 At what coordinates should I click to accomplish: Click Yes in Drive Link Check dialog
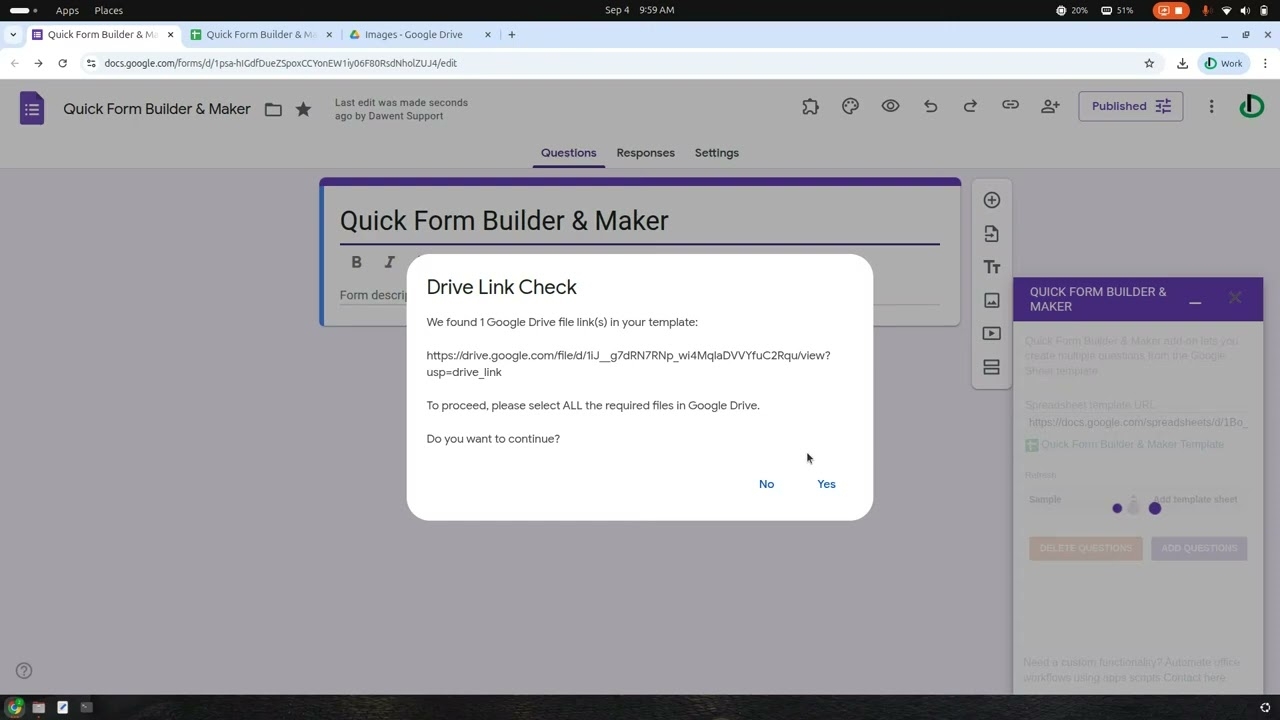click(x=826, y=484)
